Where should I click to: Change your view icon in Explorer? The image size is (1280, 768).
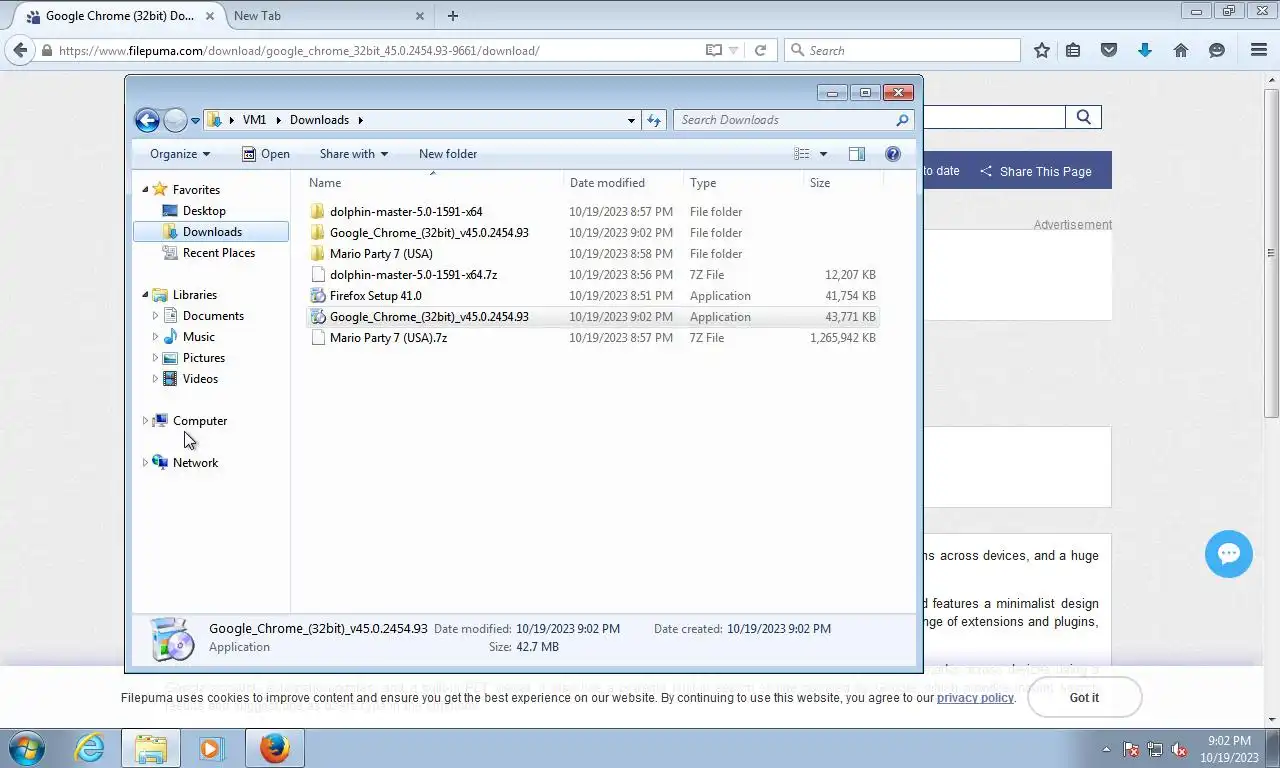(x=802, y=154)
